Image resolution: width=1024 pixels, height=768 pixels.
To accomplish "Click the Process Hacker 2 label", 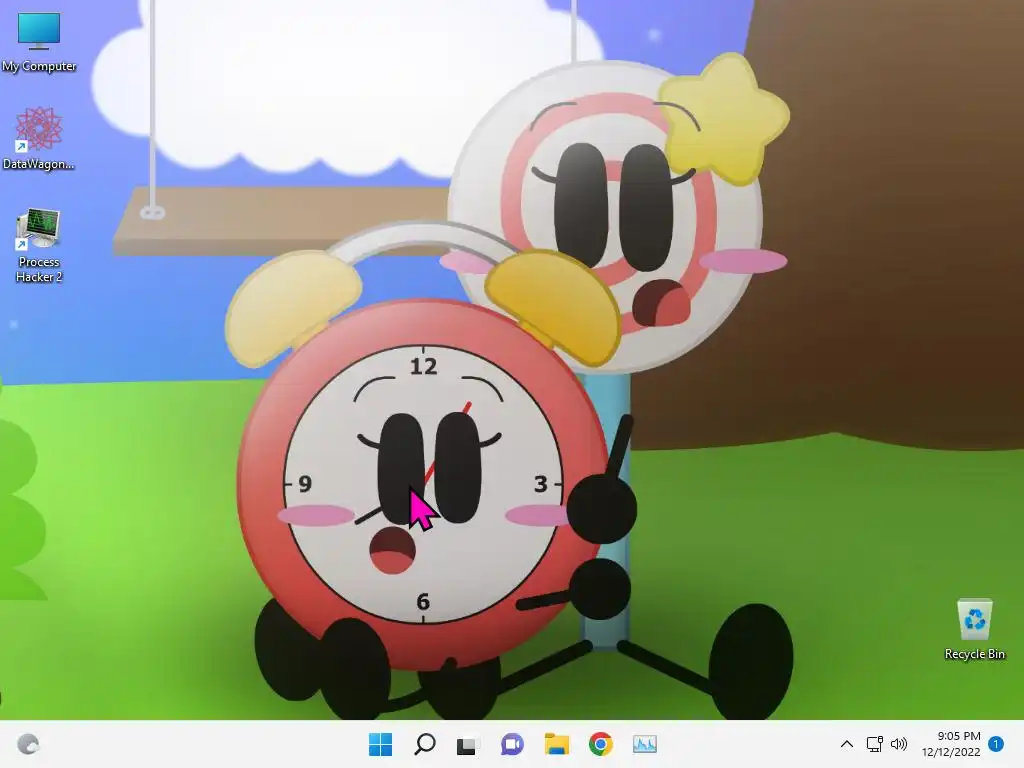I will pos(39,269).
